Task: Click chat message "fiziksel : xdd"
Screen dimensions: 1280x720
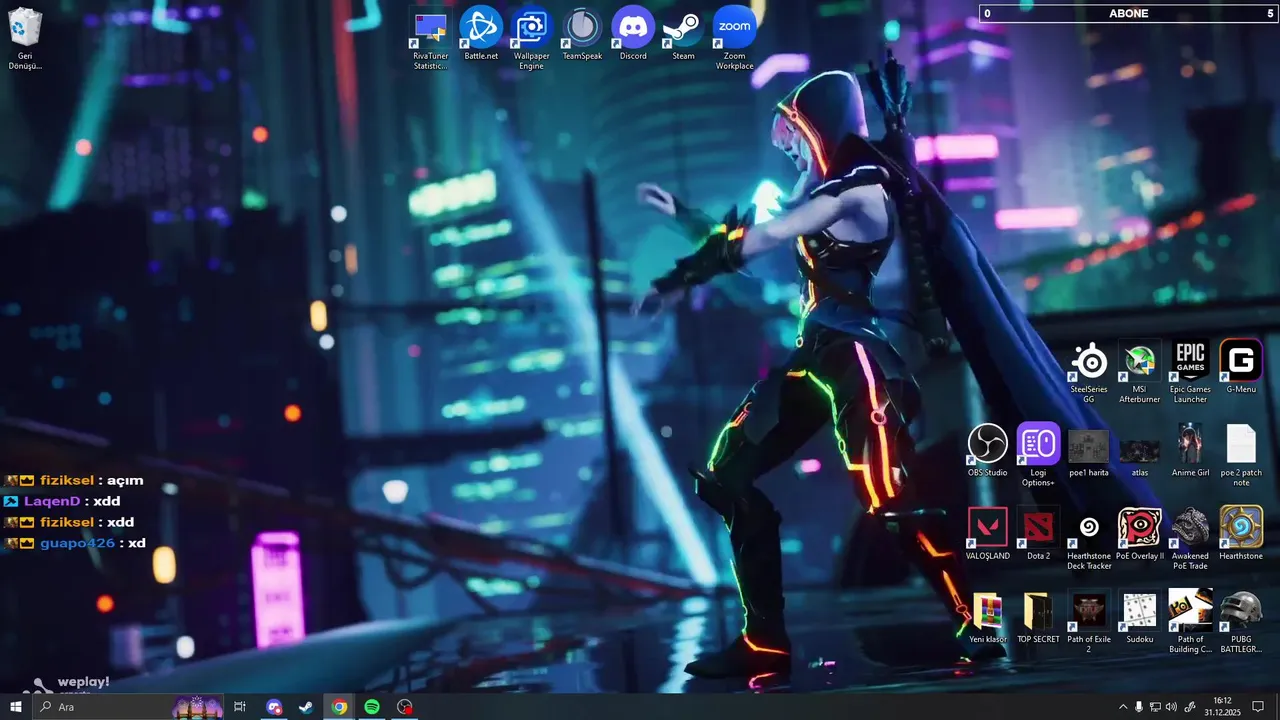Action: (69, 522)
